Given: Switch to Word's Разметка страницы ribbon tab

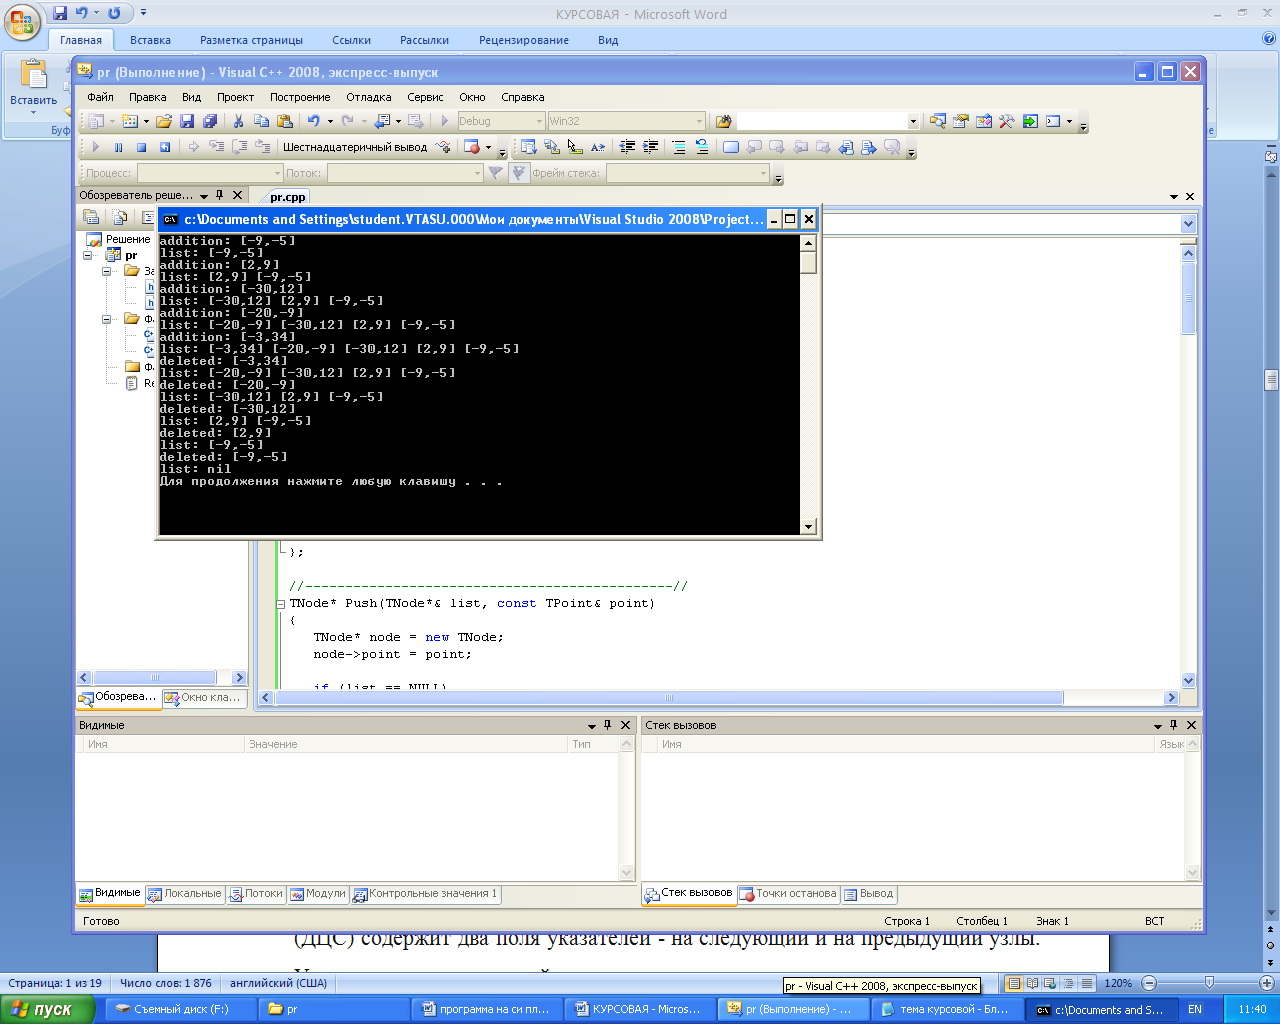Looking at the screenshot, I should [251, 40].
